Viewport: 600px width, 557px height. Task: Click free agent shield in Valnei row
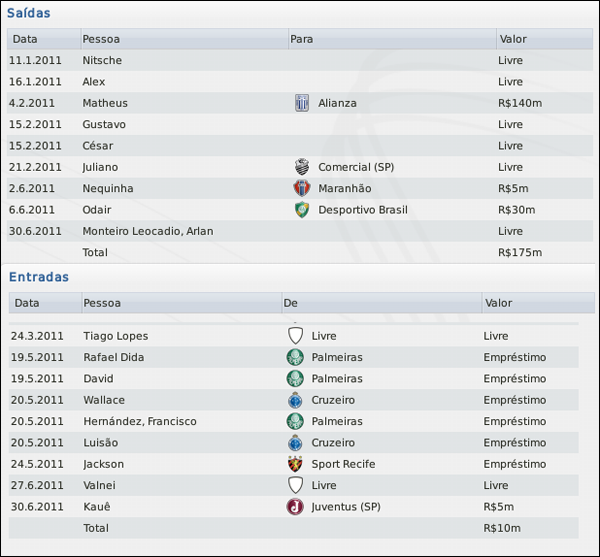295,485
